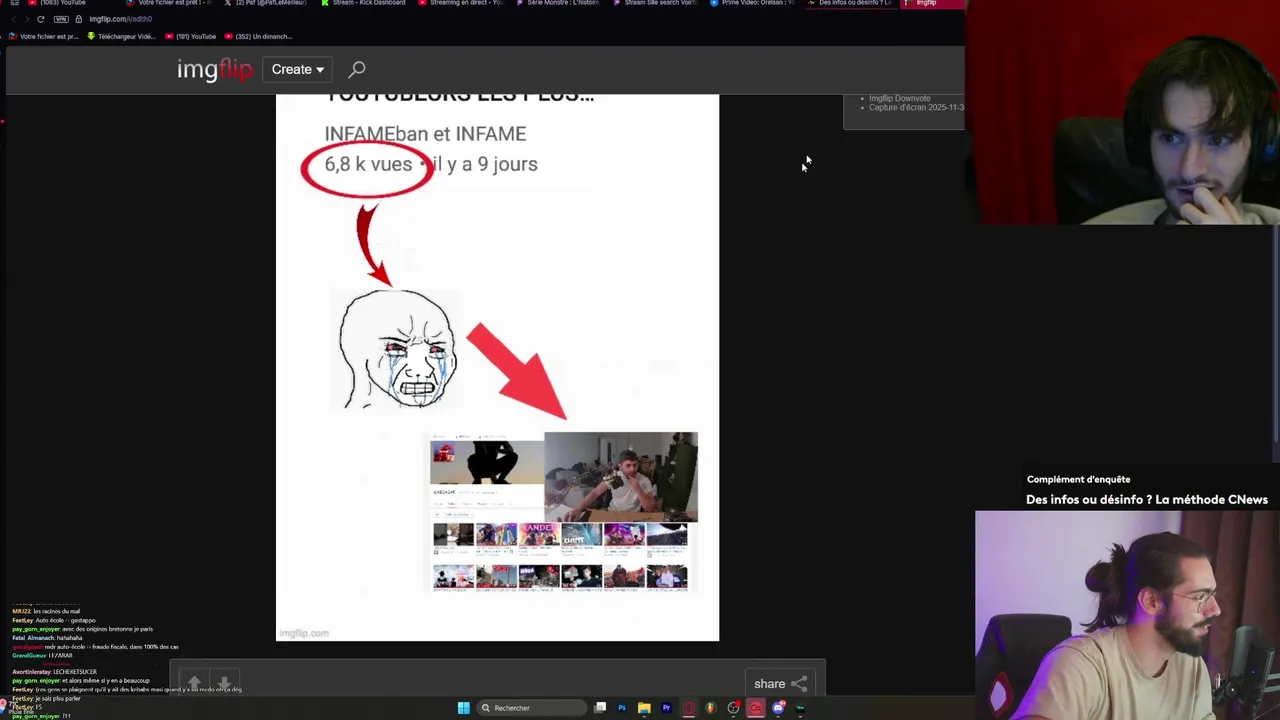Open Premiere Pro from the taskbar

click(666, 708)
